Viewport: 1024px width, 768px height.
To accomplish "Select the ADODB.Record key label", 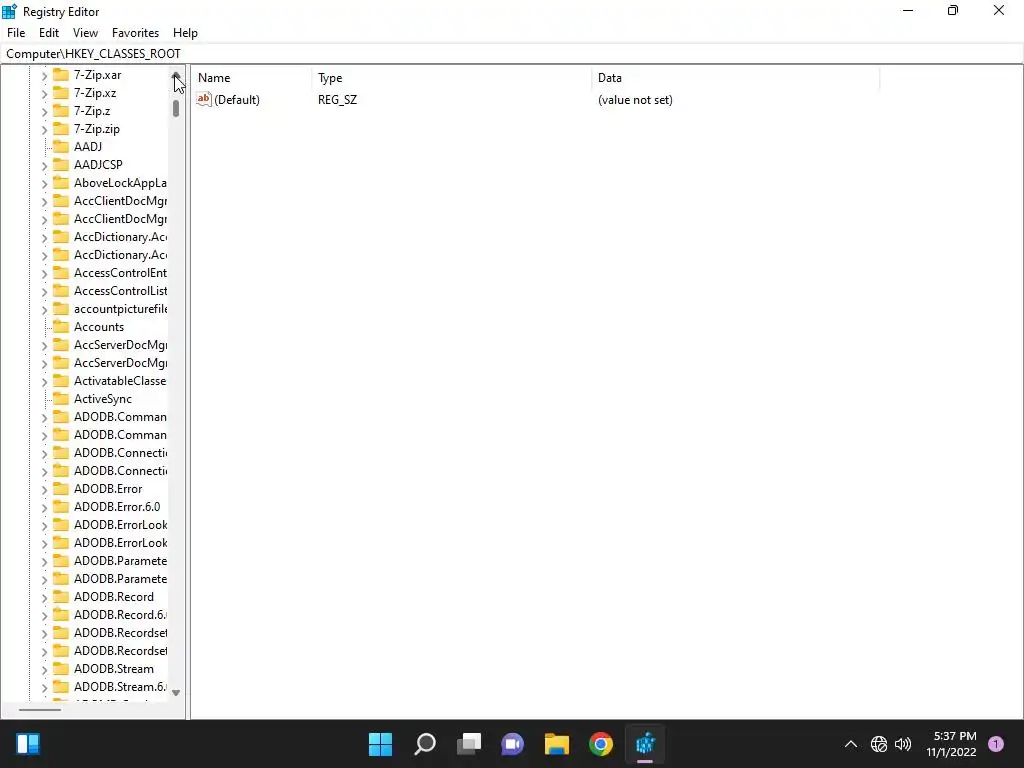I will click(x=114, y=597).
